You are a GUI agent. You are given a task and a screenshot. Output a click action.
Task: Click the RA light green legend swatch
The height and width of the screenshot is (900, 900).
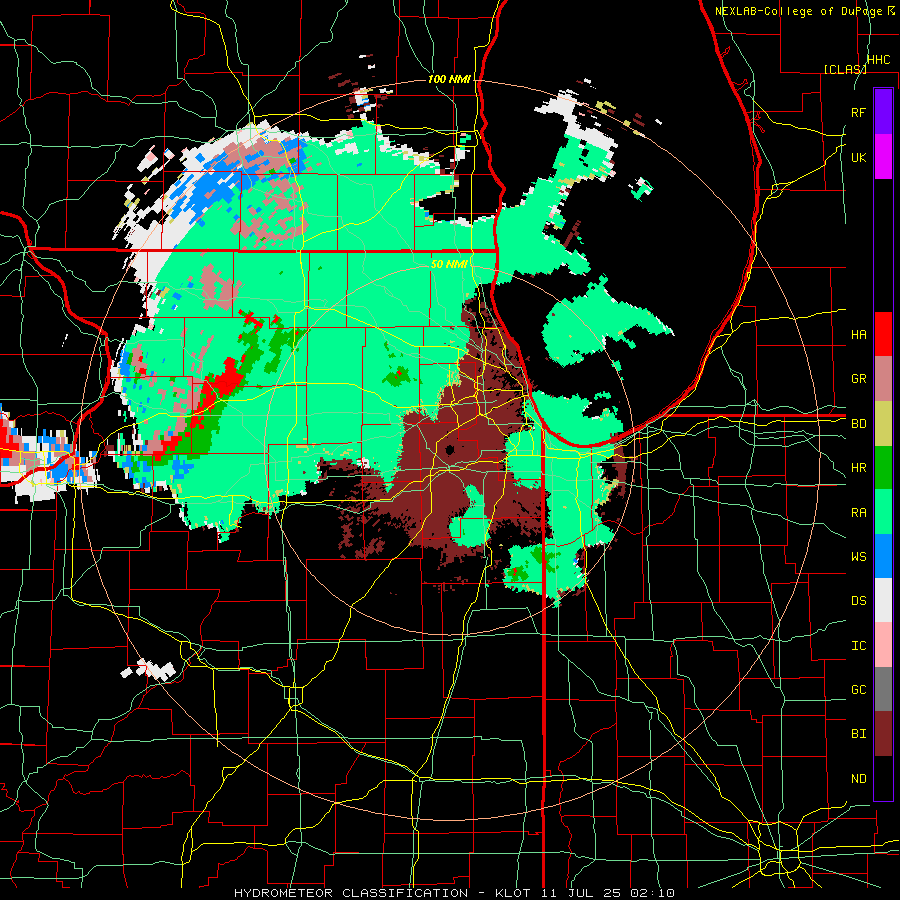[x=883, y=512]
